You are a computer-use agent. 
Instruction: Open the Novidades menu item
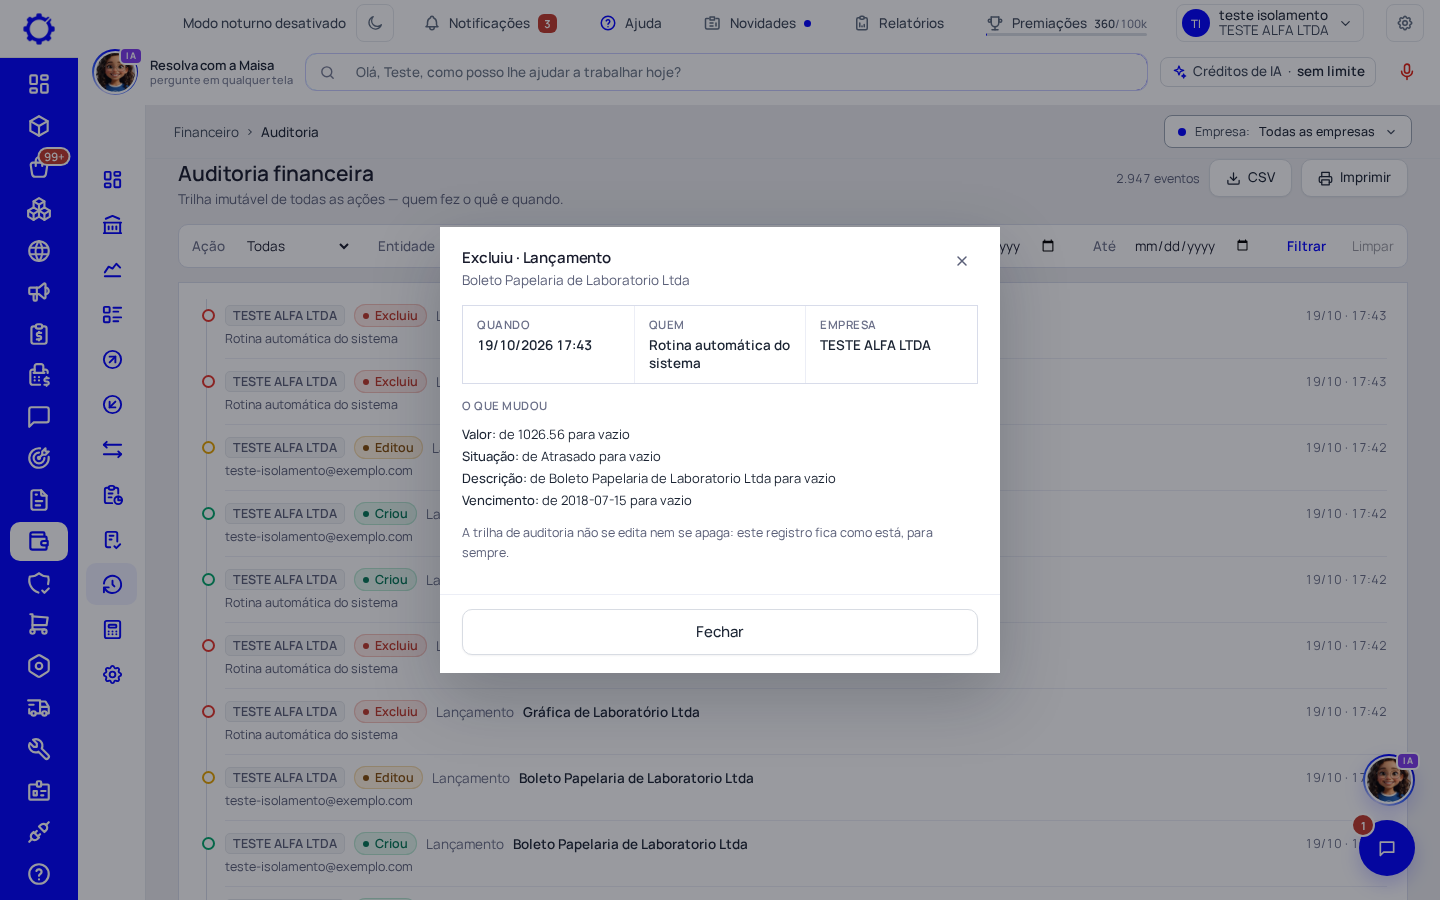(x=758, y=23)
